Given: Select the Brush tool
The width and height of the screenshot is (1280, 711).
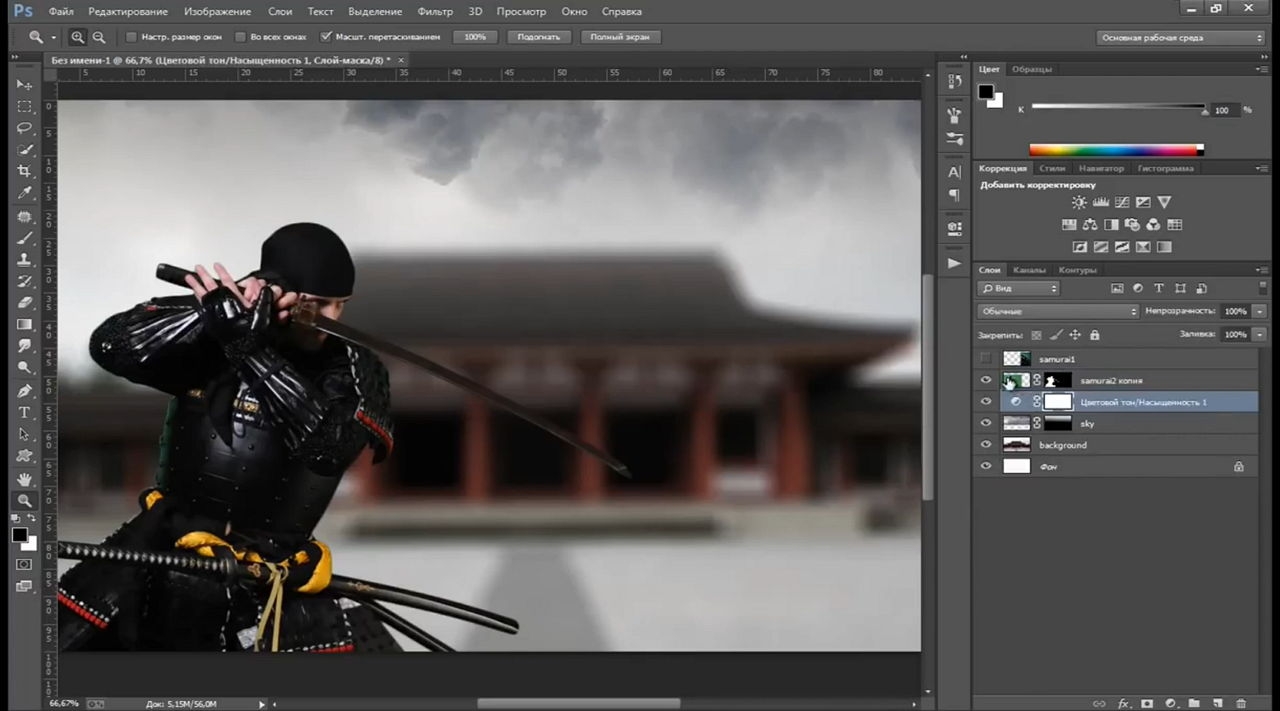Looking at the screenshot, I should [24, 238].
